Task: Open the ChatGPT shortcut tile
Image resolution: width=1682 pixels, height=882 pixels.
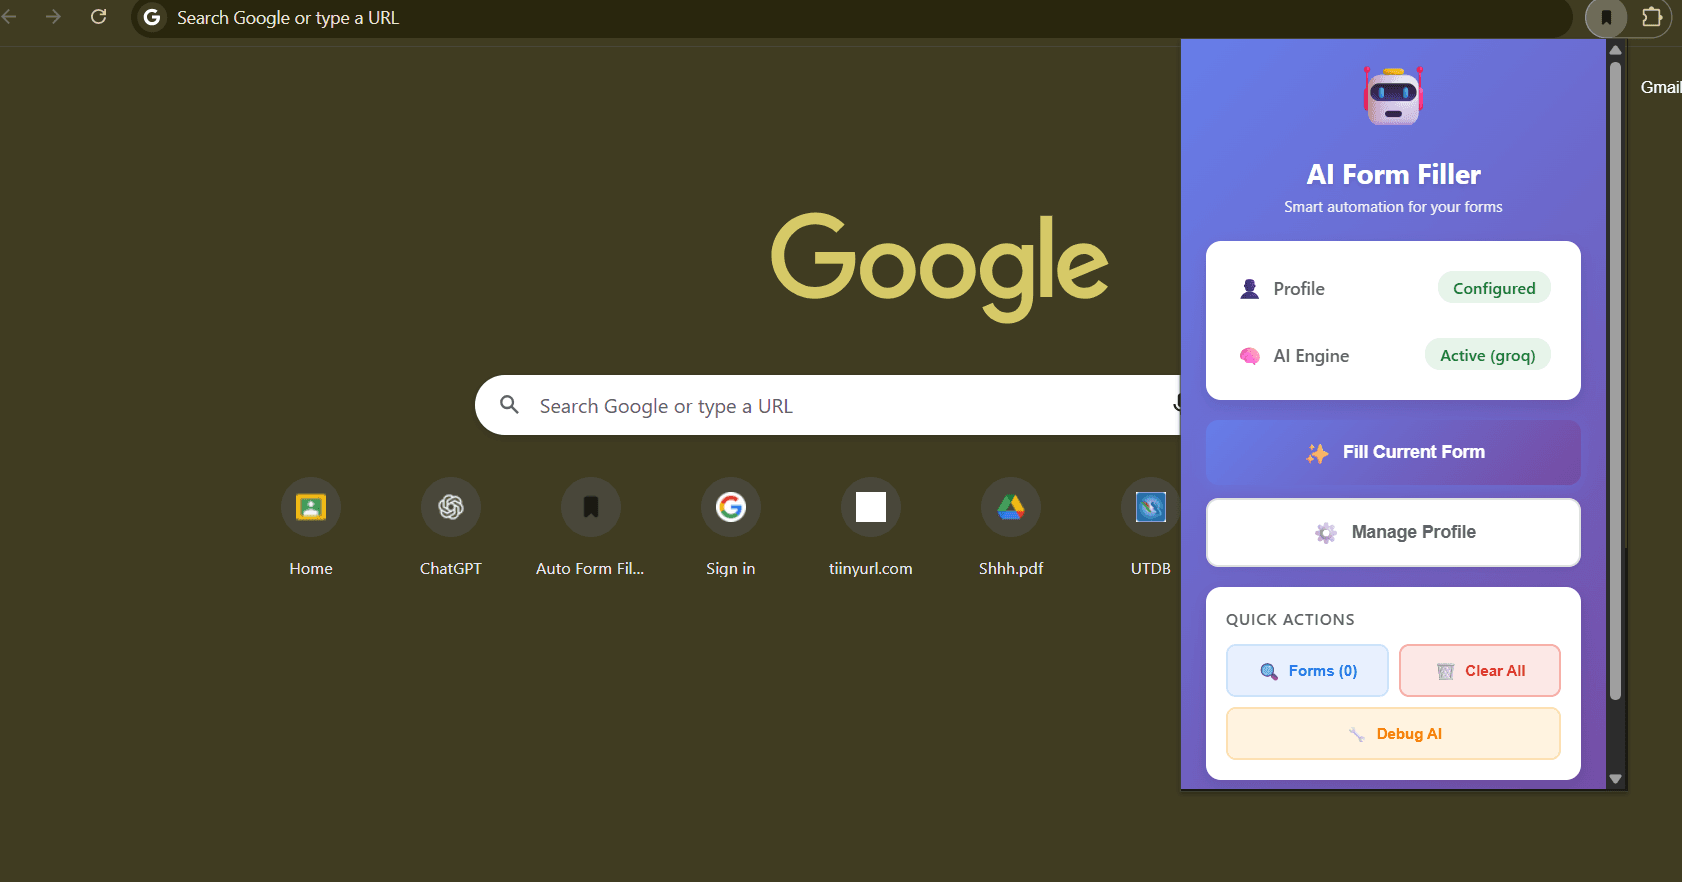Action: coord(451,527)
